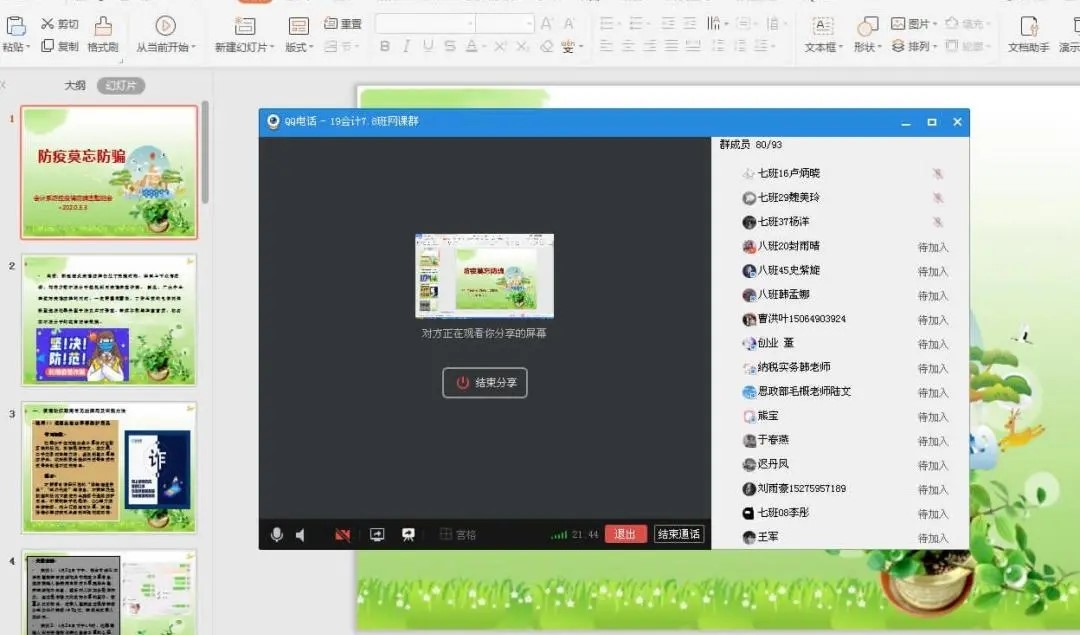Start slideshow with 从当前开始 play icon
1080x635 pixels.
click(x=166, y=27)
